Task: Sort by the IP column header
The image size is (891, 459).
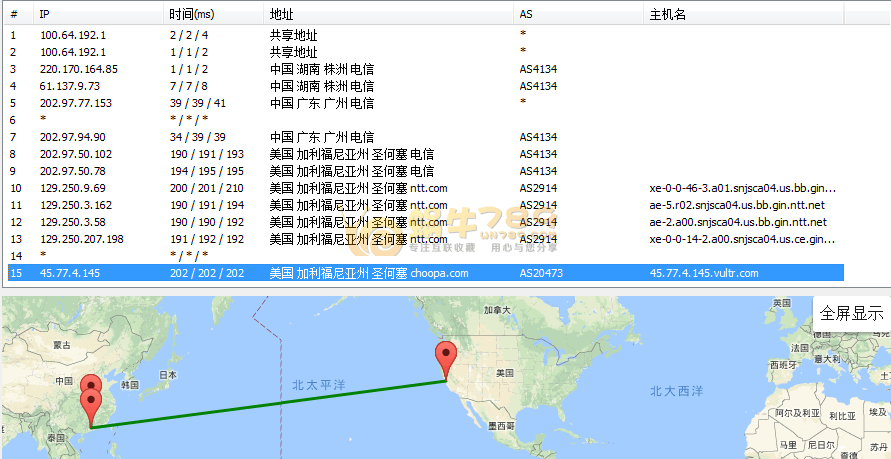Action: click(44, 14)
